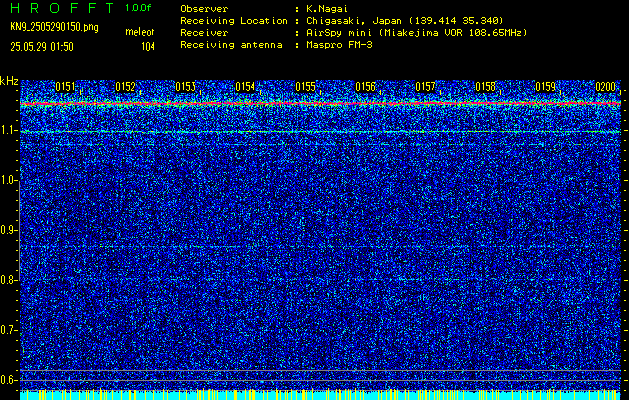The height and width of the screenshot is (400, 629).
Task: Select the observer name K.Nagai
Action: (x=325, y=9)
